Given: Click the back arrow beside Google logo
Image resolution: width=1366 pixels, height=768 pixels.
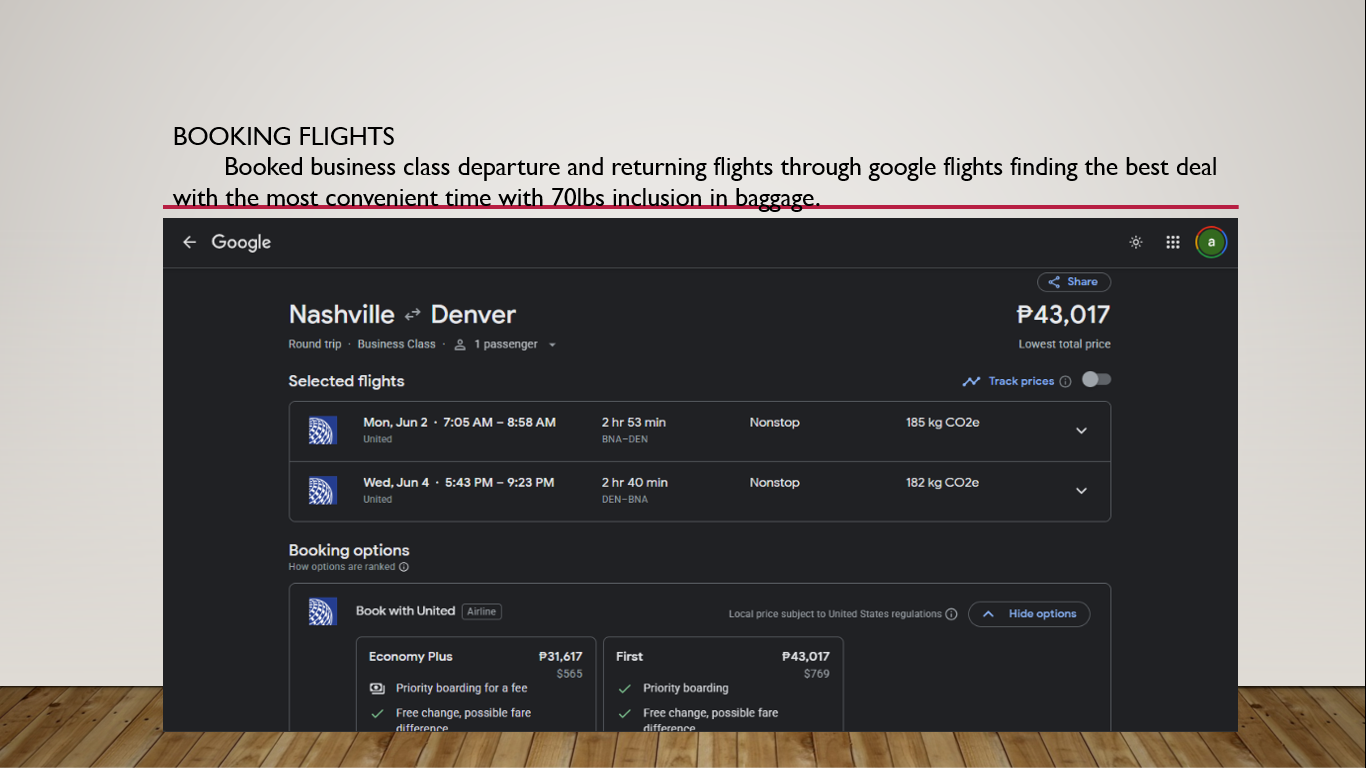Looking at the screenshot, I should click(x=189, y=242).
